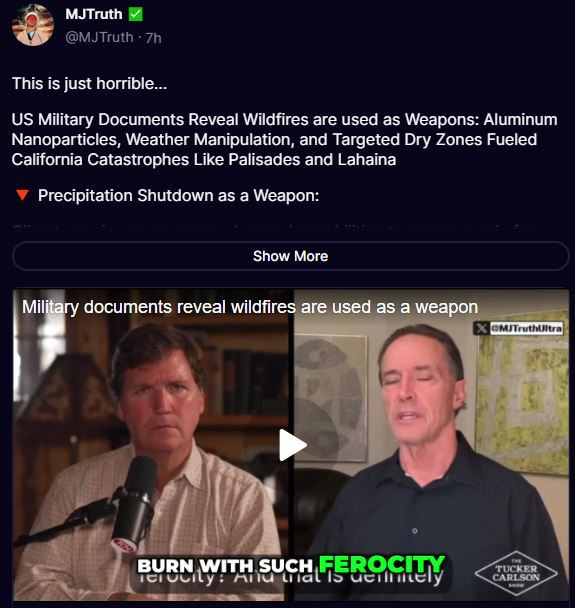Screen dimensions: 575x608
Task: Select the 'This is just horrible...' text line
Action: [90, 83]
